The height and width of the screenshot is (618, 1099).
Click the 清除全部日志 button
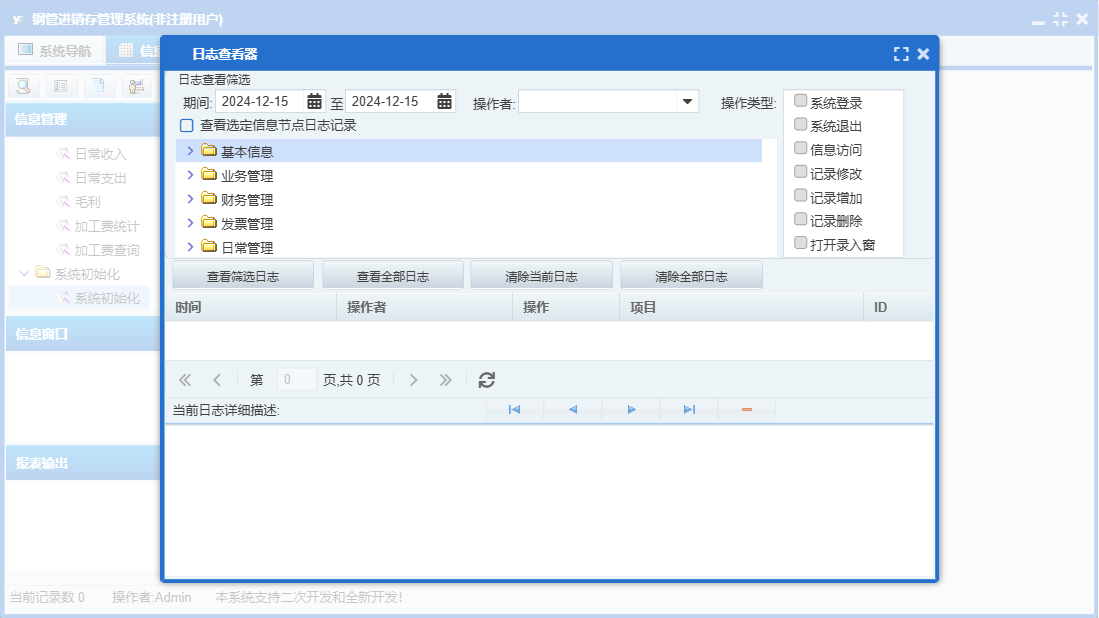pos(691,276)
